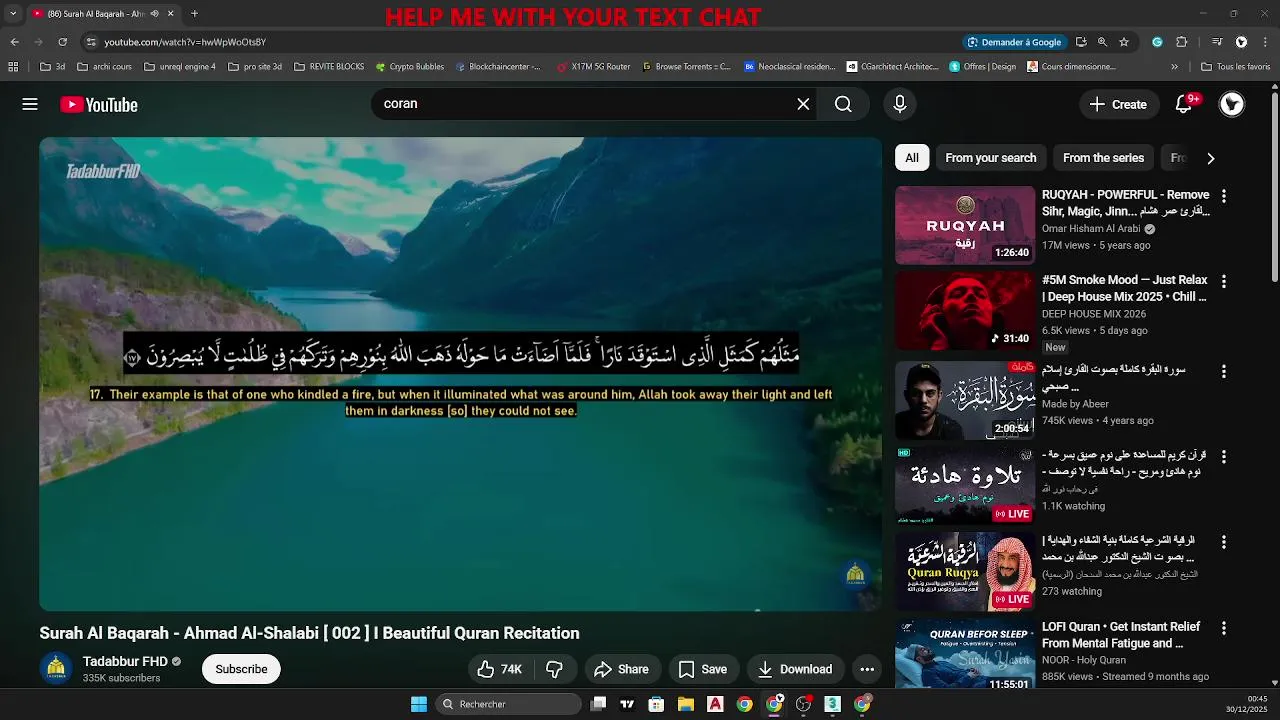Image resolution: width=1280 pixels, height=720 pixels.
Task: Open the tab search dropdown arrow
Action: point(13,14)
